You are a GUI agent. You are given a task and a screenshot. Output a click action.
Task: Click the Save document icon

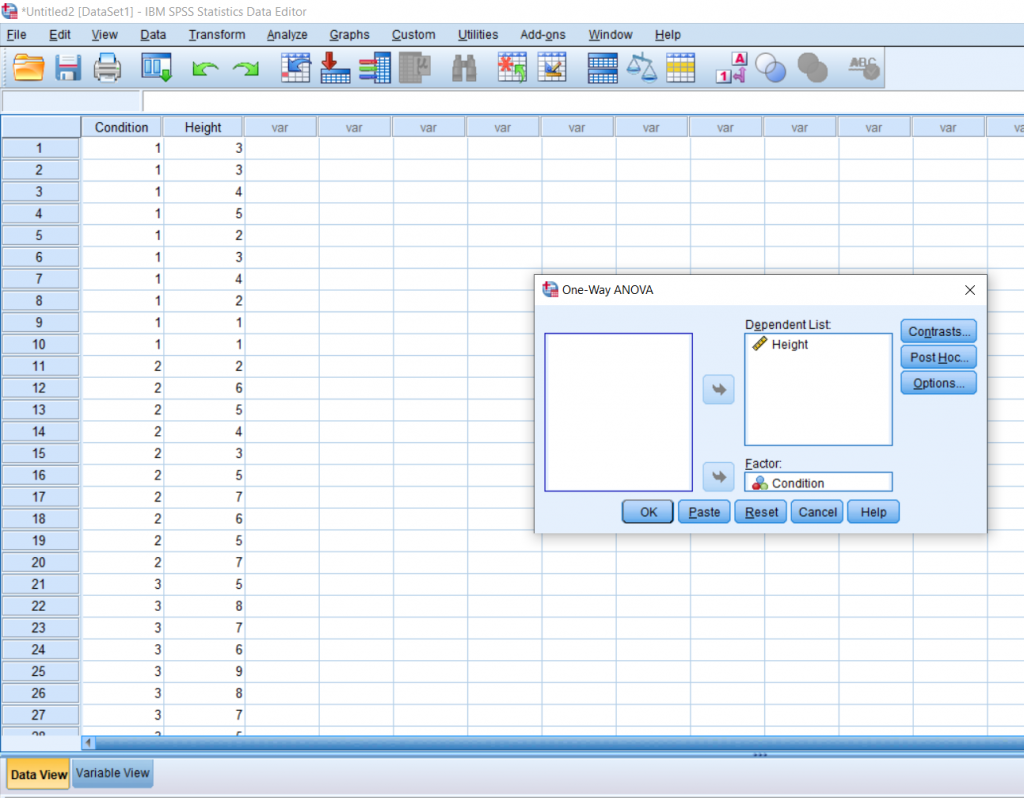67,68
